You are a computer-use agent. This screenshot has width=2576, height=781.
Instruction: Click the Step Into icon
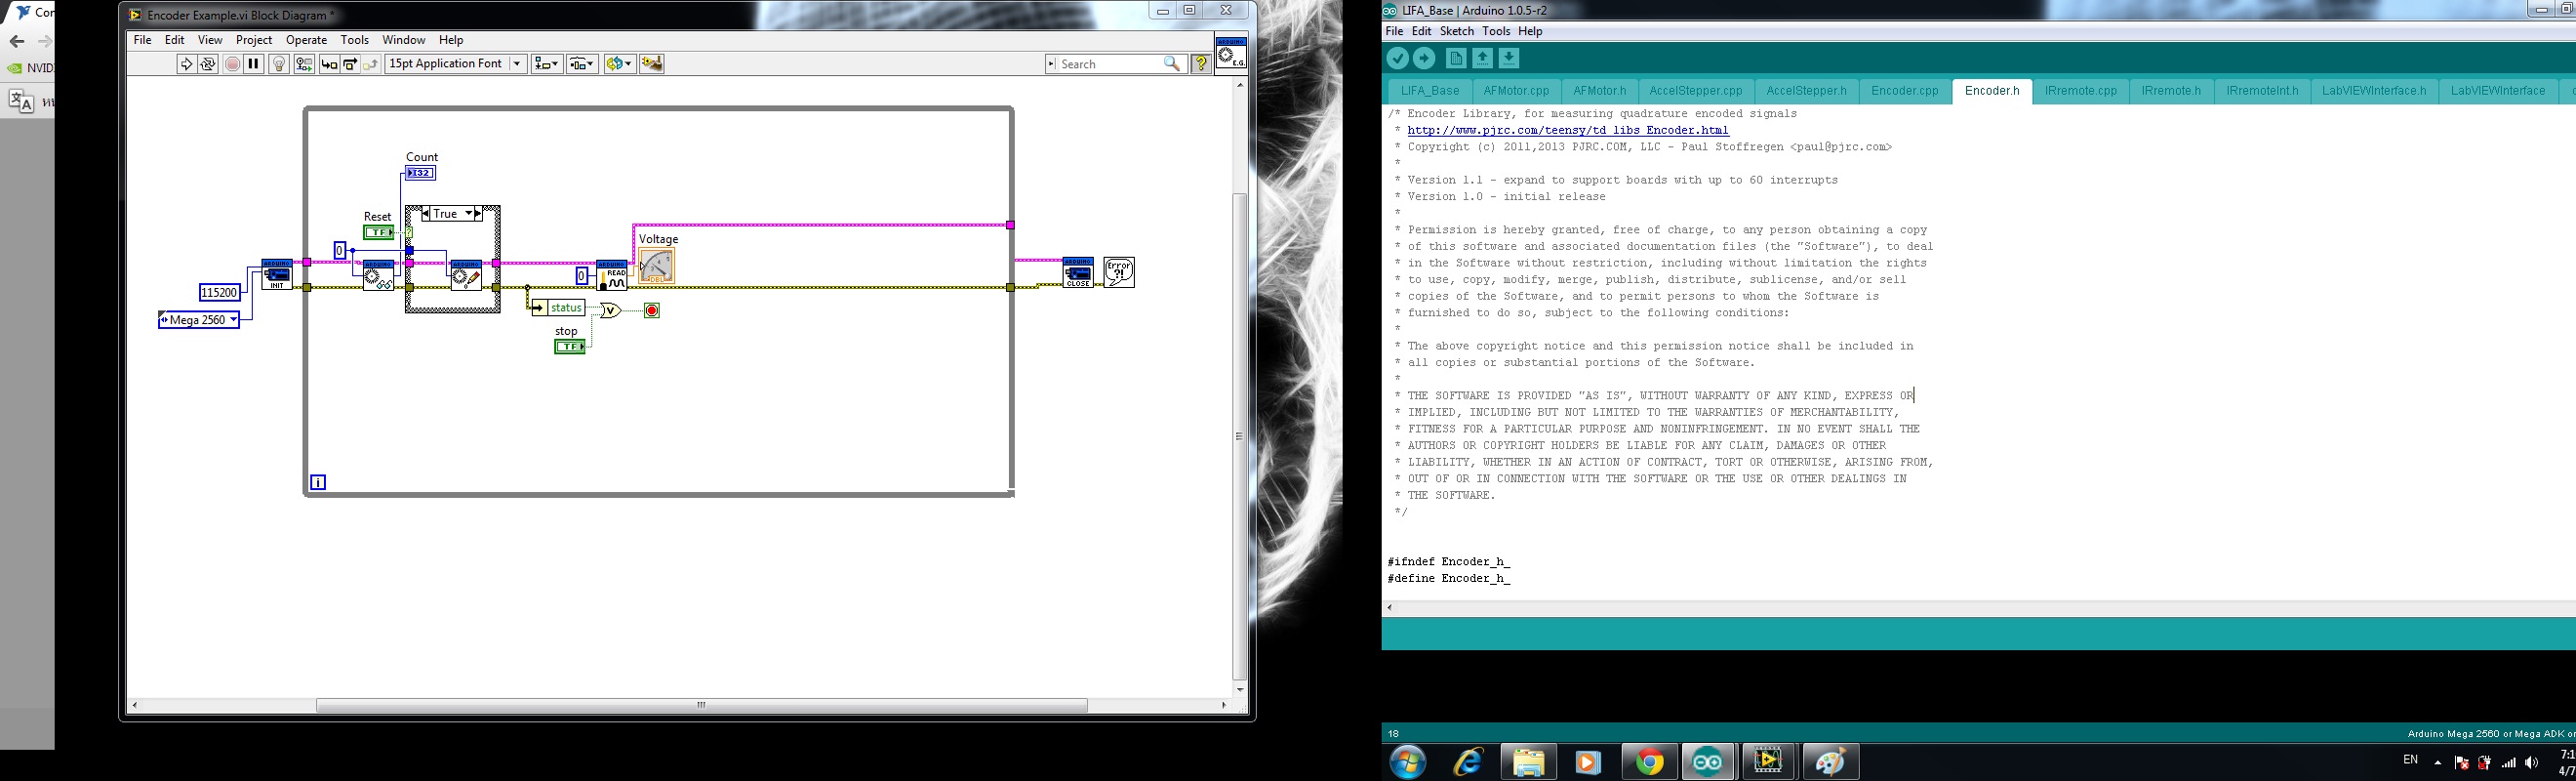coord(328,64)
